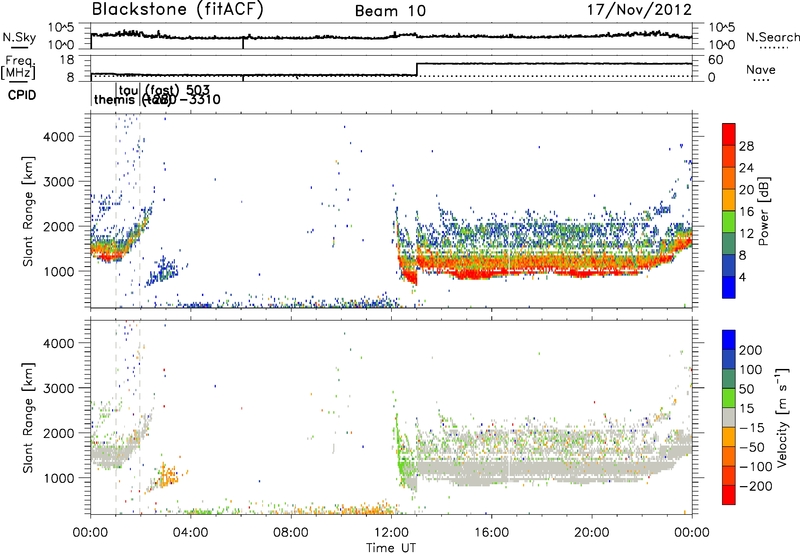Click the Blackstone (fitACF) plot title
The image size is (800, 554).
[178, 9]
